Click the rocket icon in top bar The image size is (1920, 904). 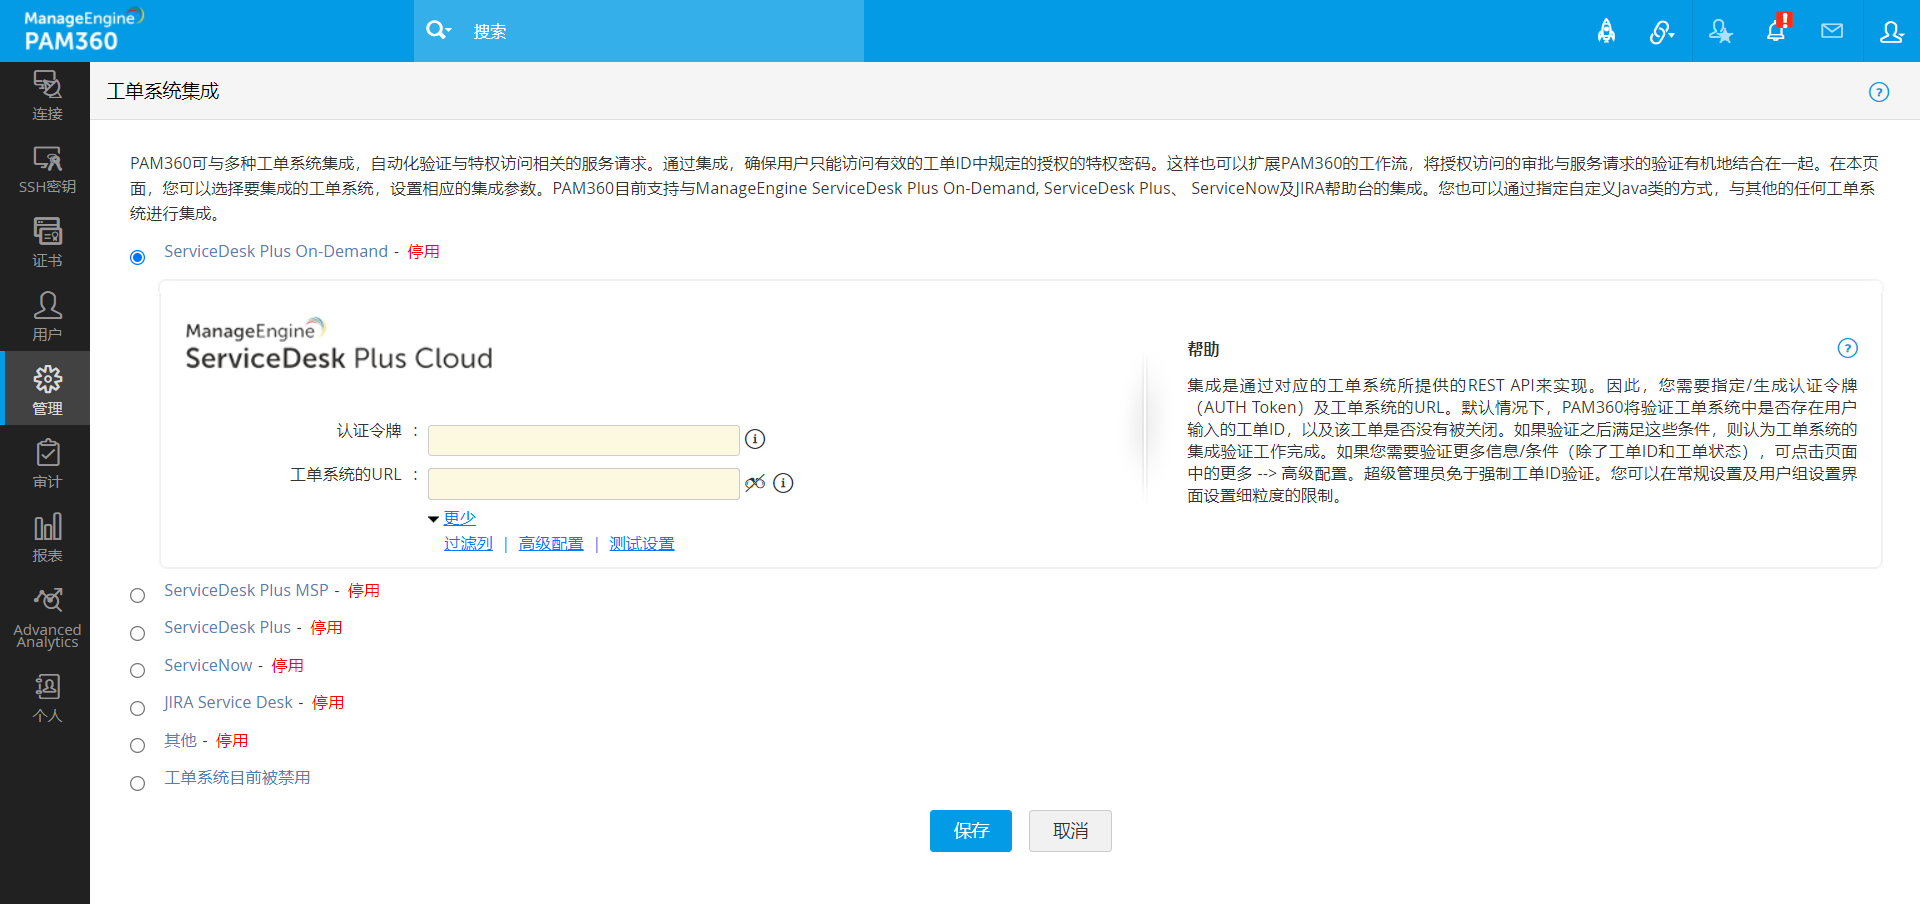pos(1606,32)
